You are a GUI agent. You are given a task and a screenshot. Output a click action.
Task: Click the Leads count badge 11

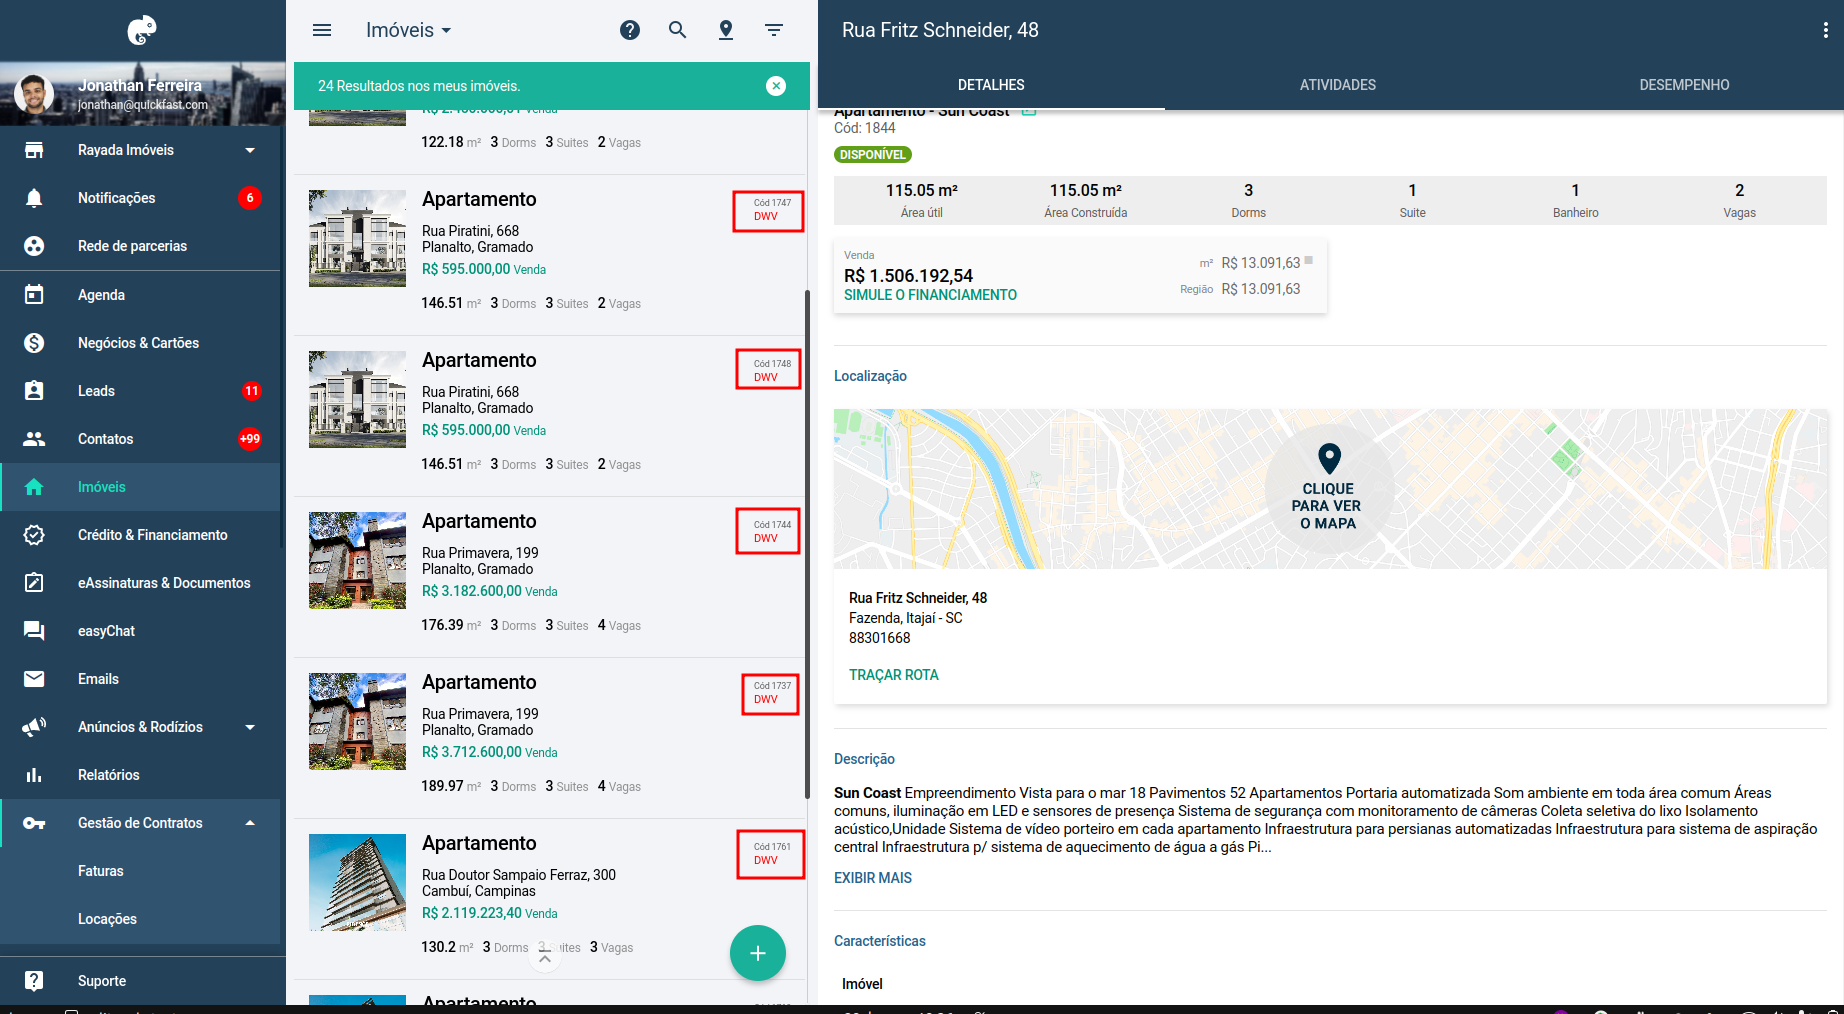pyautogui.click(x=251, y=391)
